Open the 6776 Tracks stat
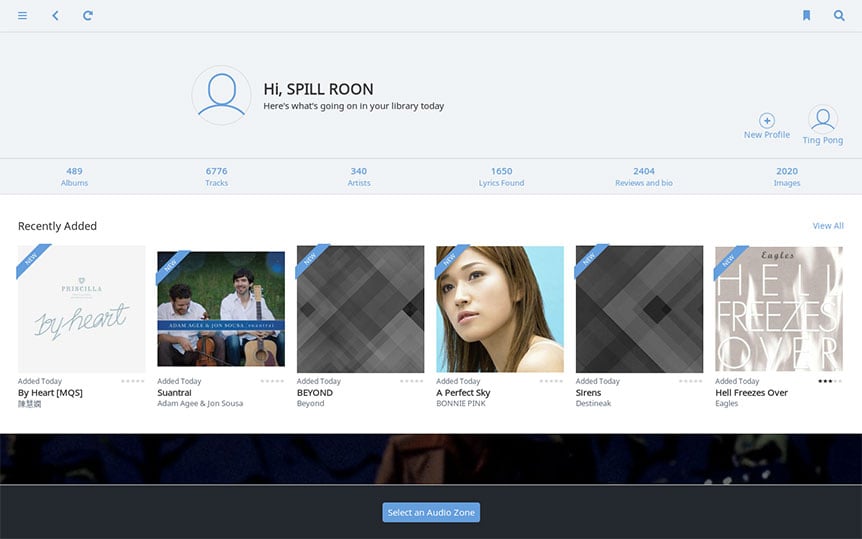This screenshot has height=539, width=862. 217,177
